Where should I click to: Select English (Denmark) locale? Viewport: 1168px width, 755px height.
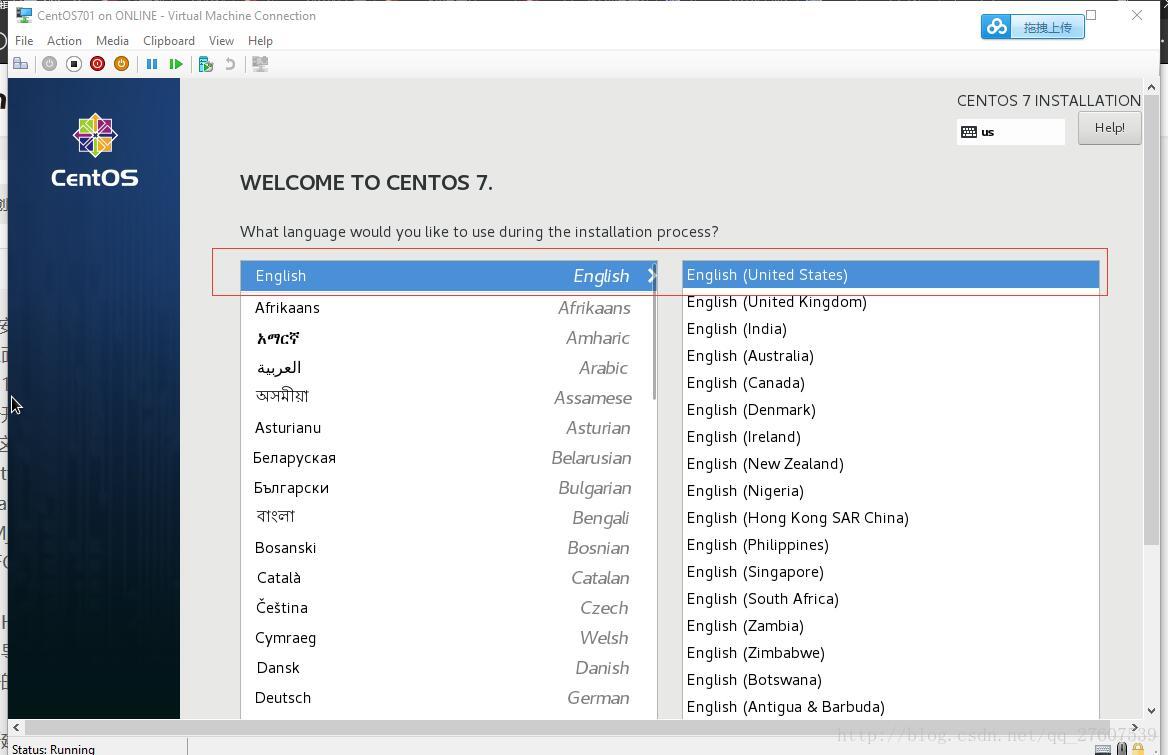click(x=890, y=410)
